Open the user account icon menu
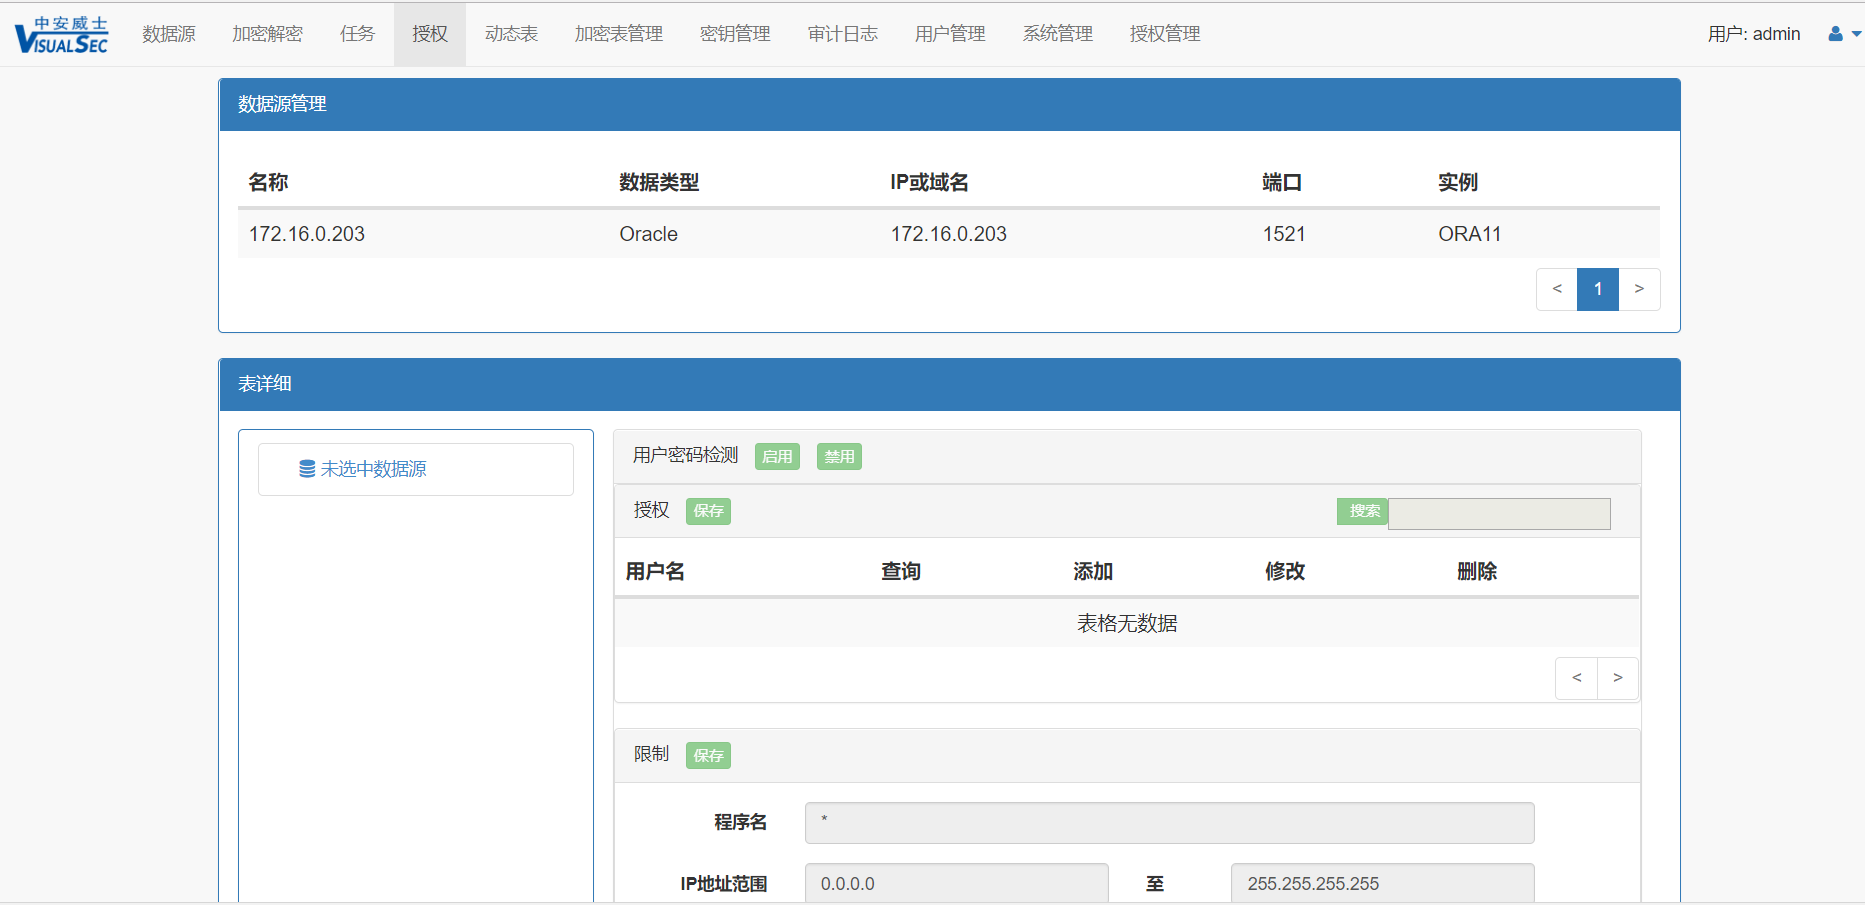Screen dimensions: 1865x905 (1835, 34)
